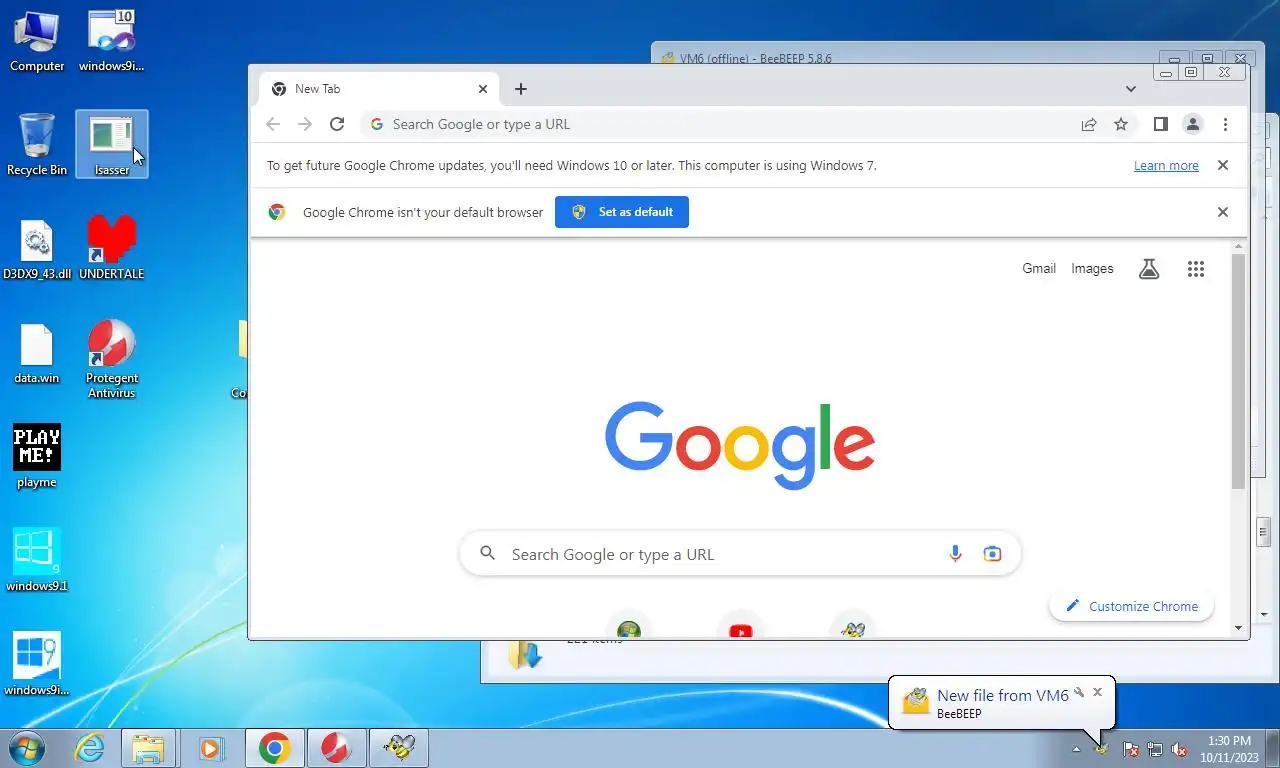Start voice search with microphone icon
1280x768 pixels.
(x=955, y=554)
